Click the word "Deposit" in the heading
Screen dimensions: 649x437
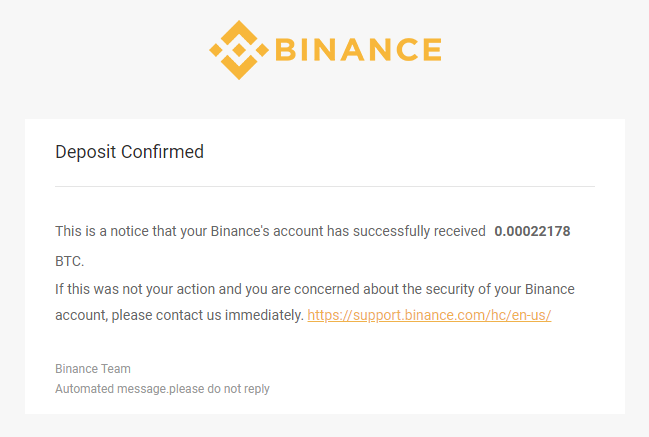pos(86,152)
